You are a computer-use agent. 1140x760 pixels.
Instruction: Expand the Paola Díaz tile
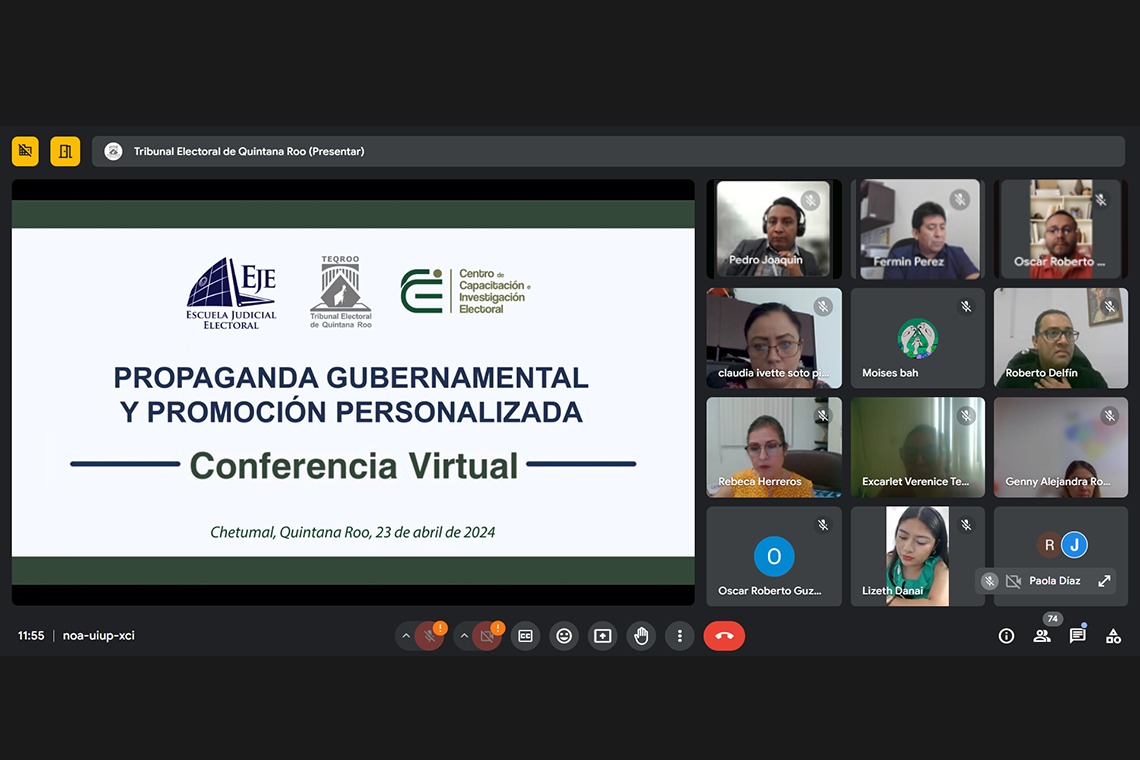pos(1104,581)
